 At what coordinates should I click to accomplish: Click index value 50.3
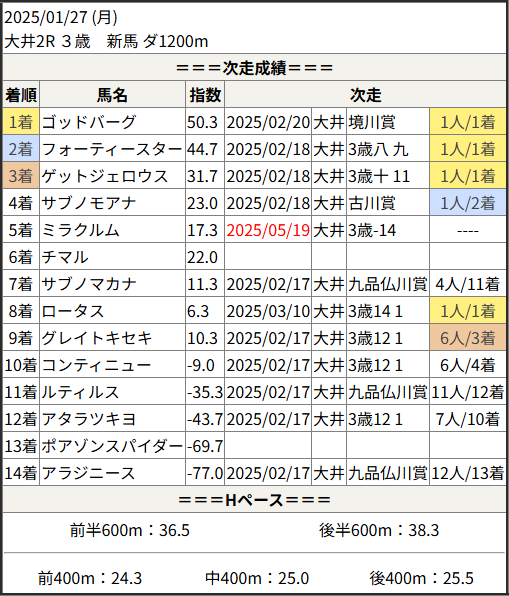coord(202,122)
